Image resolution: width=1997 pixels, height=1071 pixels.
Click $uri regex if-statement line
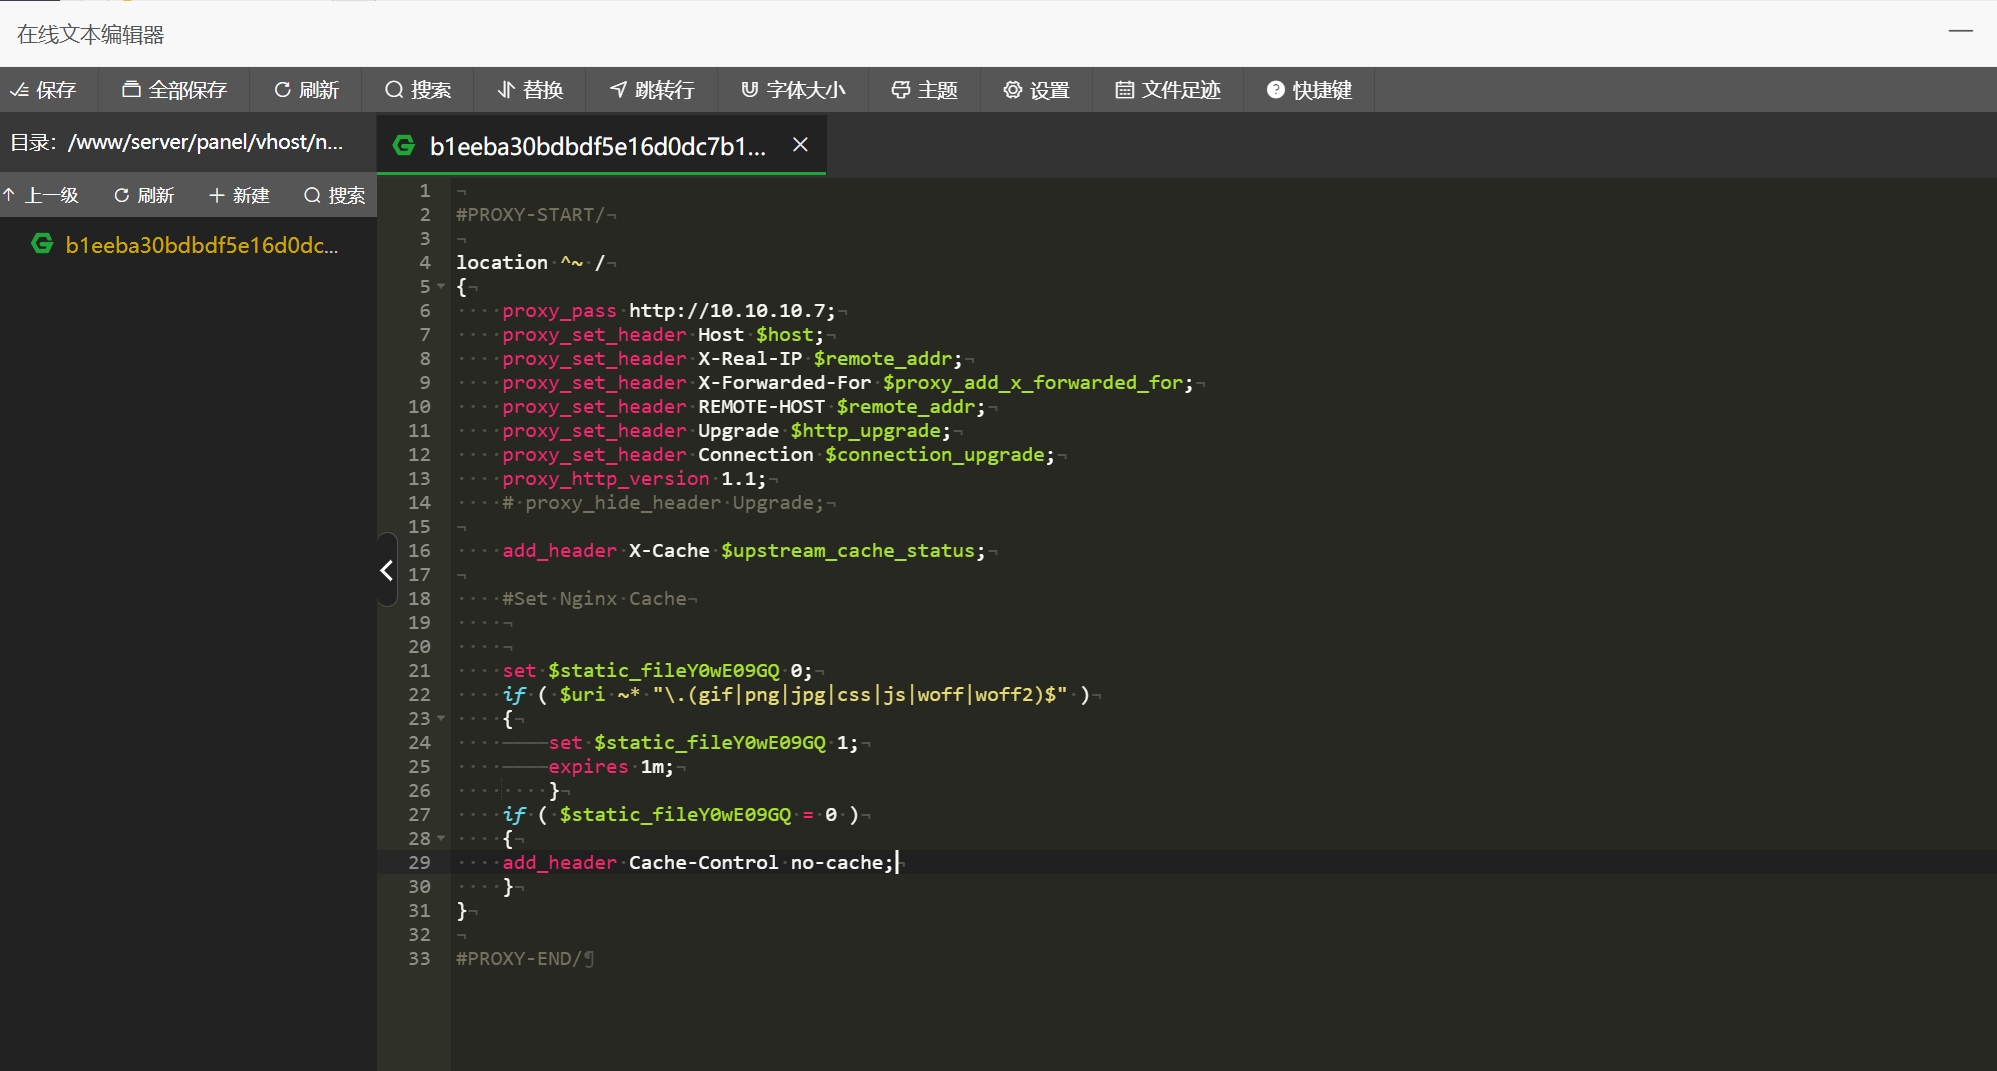tap(796, 695)
